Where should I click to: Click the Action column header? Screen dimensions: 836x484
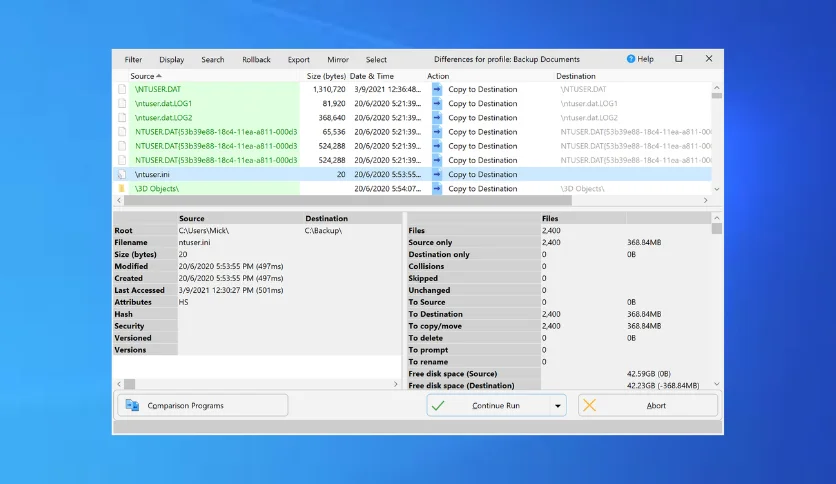click(438, 76)
